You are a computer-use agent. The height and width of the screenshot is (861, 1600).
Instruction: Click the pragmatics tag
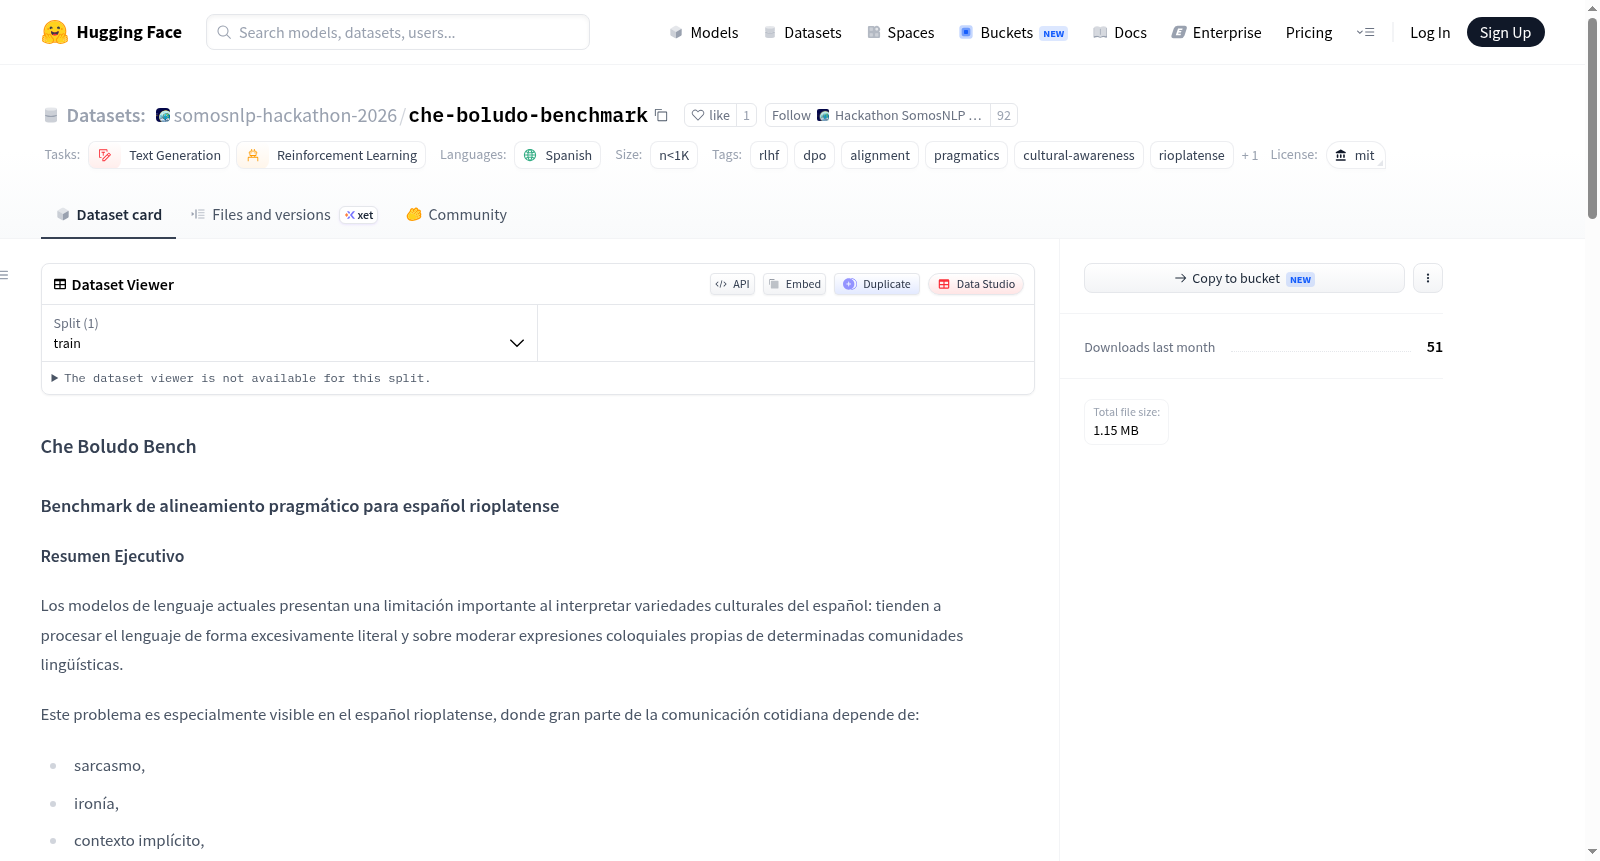pyautogui.click(x=966, y=155)
